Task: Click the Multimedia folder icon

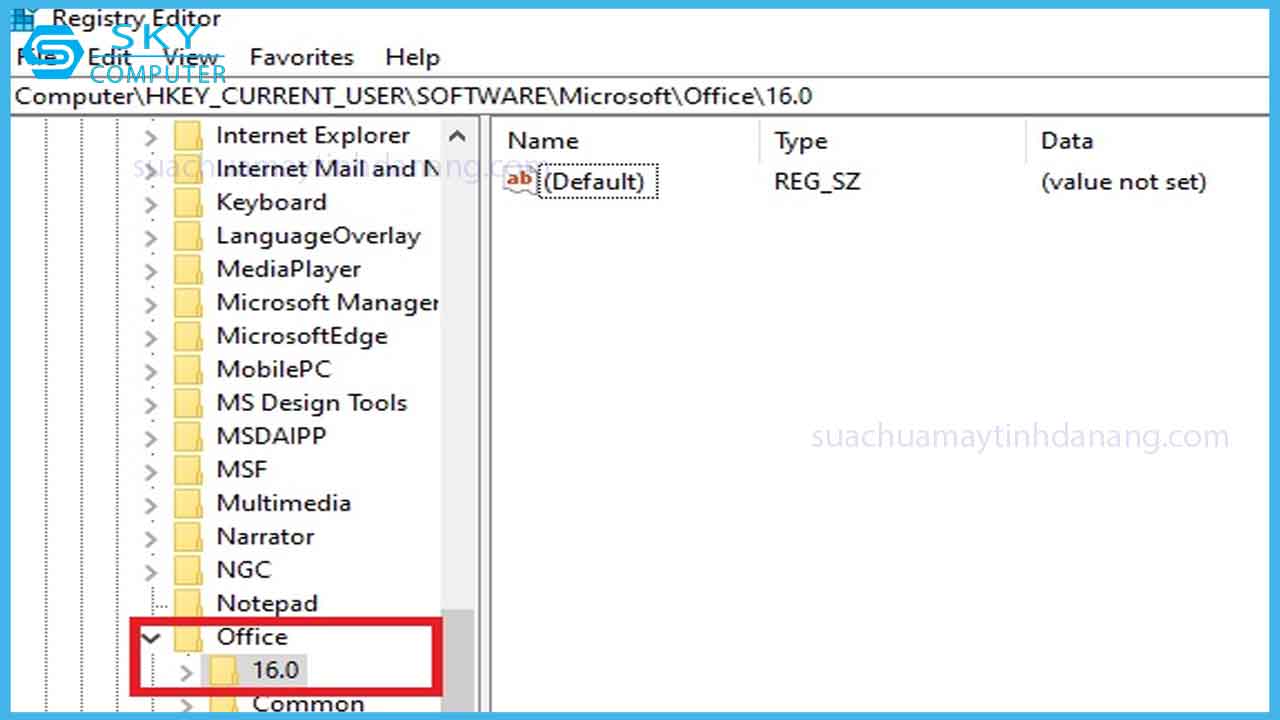Action: [188, 504]
